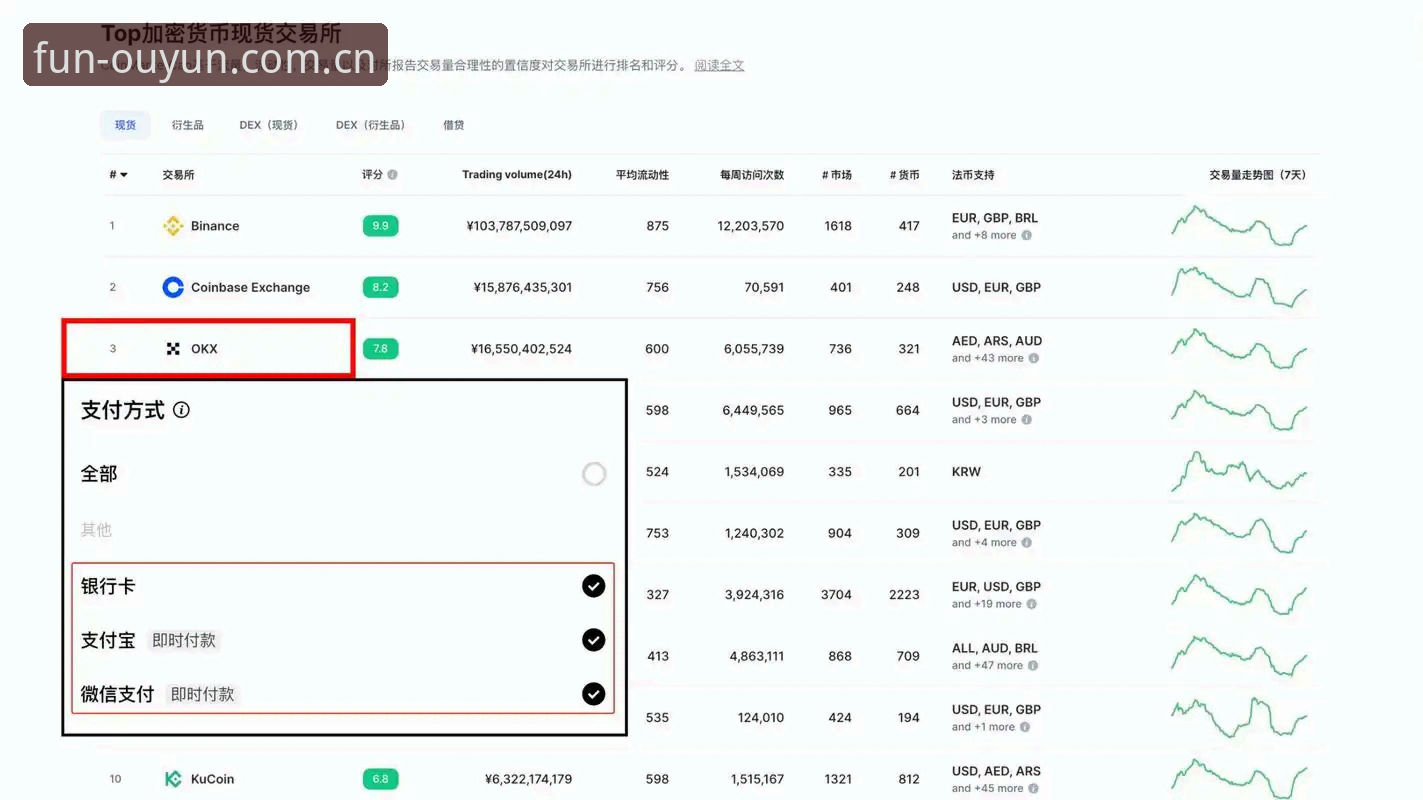Screen dimensions: 1423x800
Task: Open Coinbase 7-day volume trend chart
Action: pos(1239,287)
